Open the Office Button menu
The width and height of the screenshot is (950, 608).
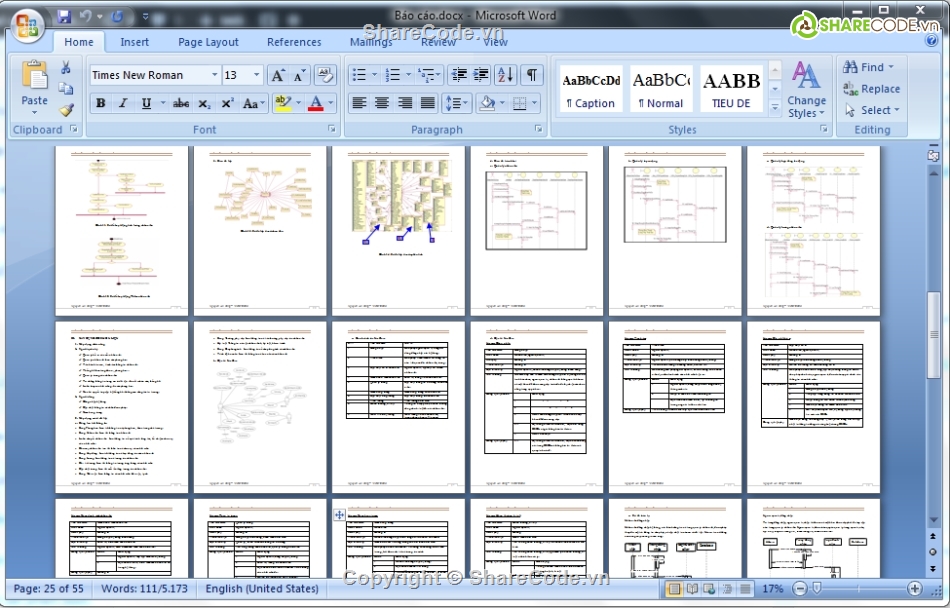click(27, 25)
